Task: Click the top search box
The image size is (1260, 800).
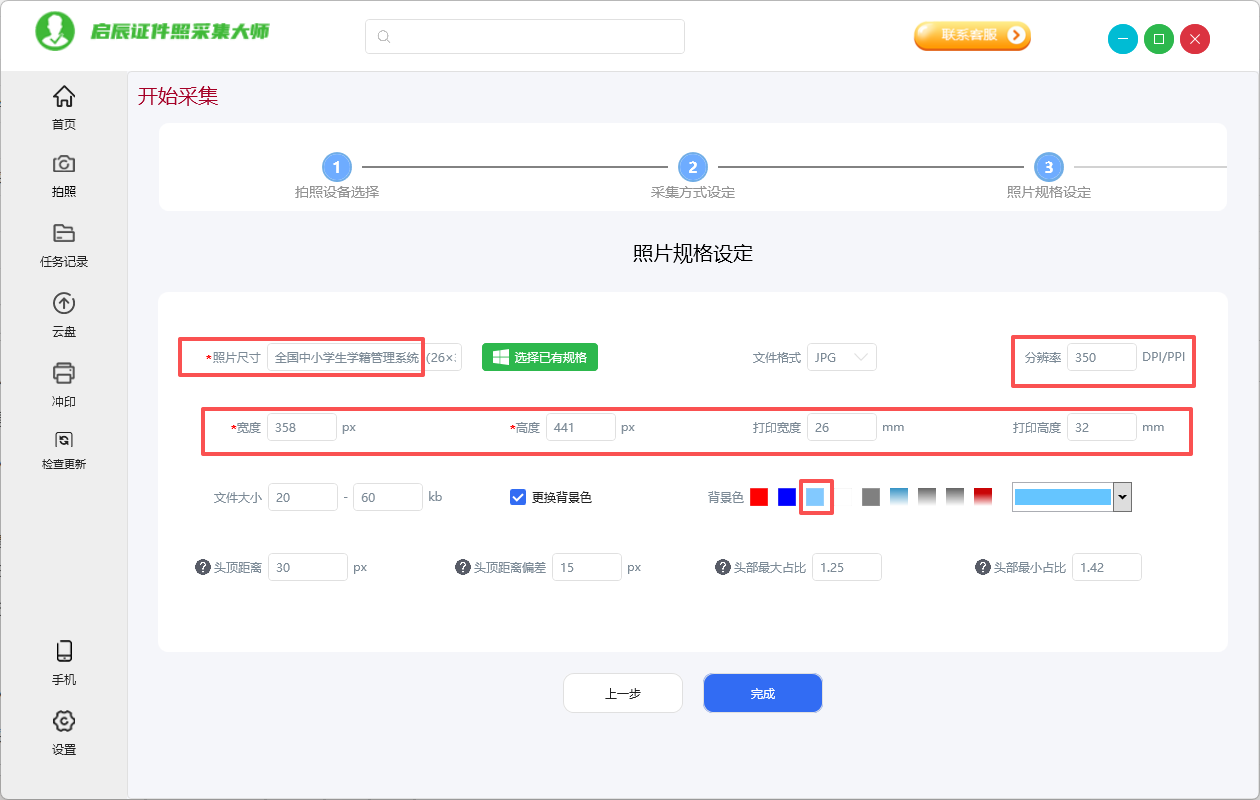Action: 525,36
